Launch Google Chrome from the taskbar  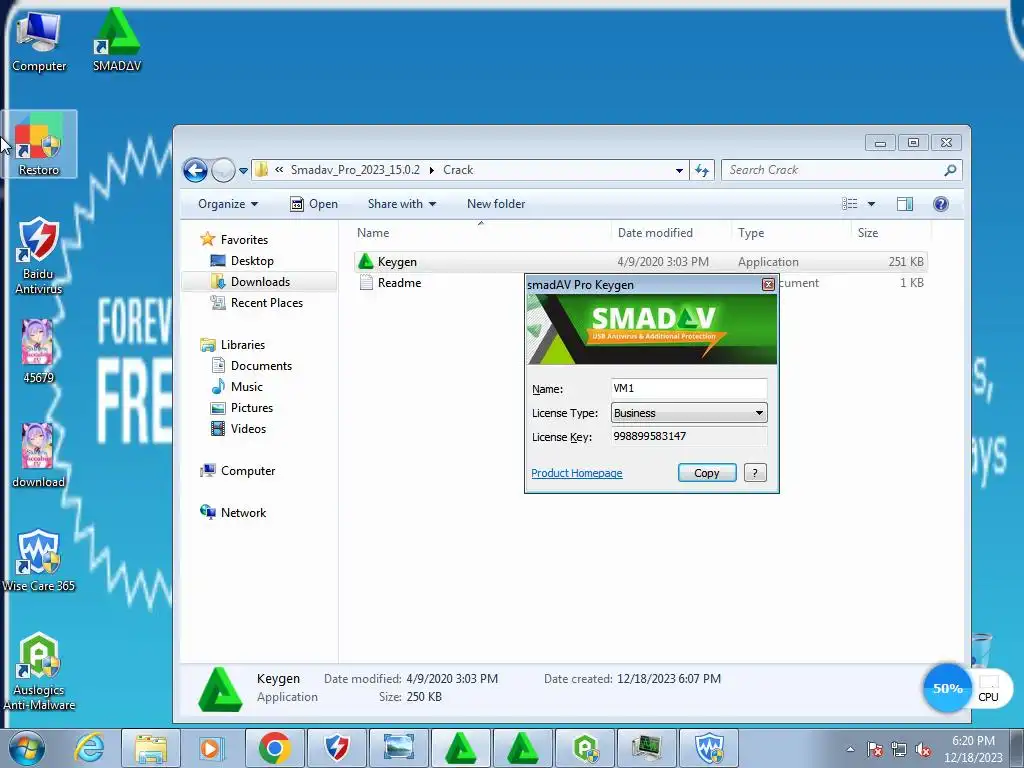tap(274, 748)
